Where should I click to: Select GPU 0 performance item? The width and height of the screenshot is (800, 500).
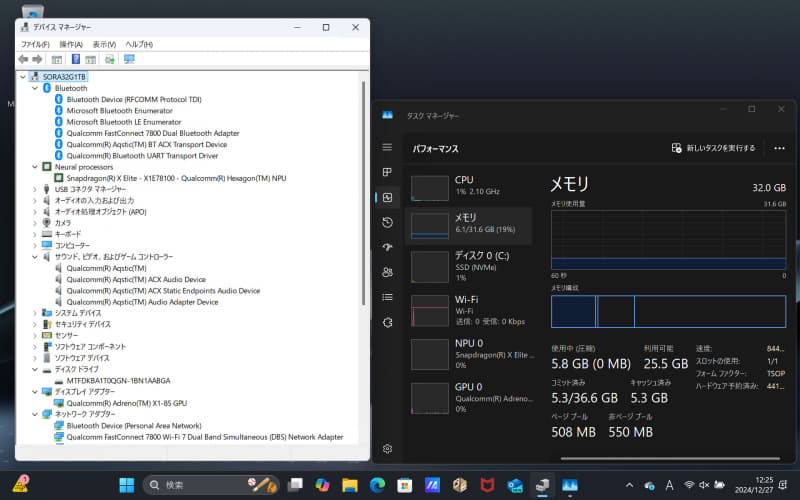[x=468, y=398]
